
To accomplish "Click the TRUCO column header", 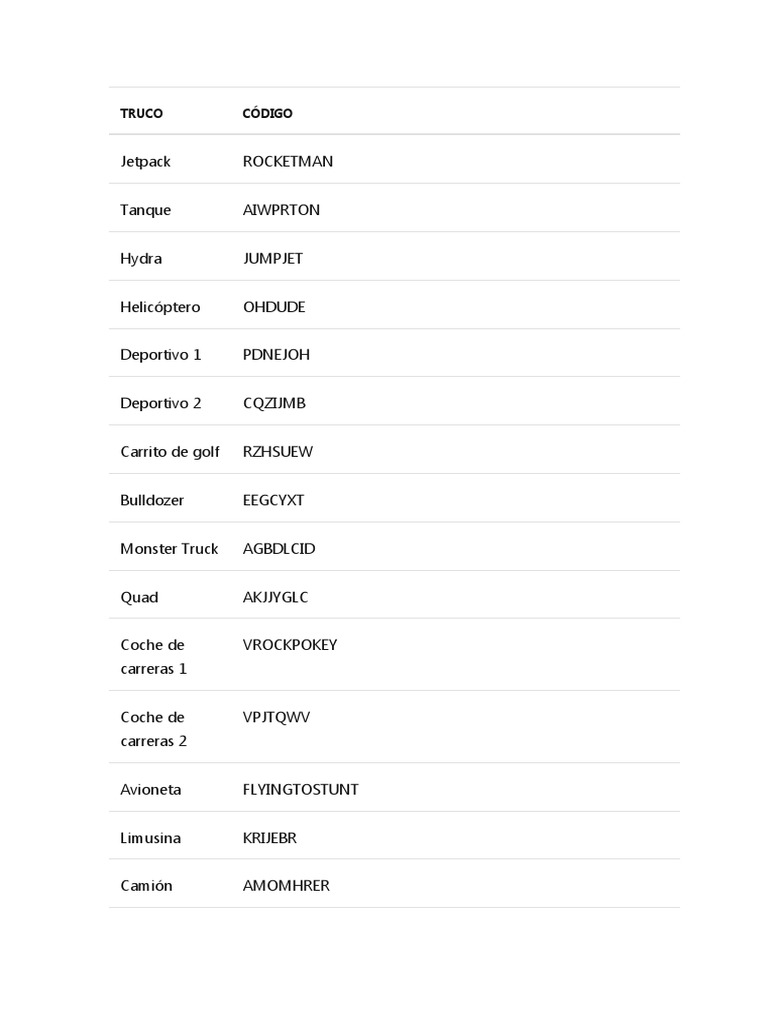I will [x=141, y=114].
